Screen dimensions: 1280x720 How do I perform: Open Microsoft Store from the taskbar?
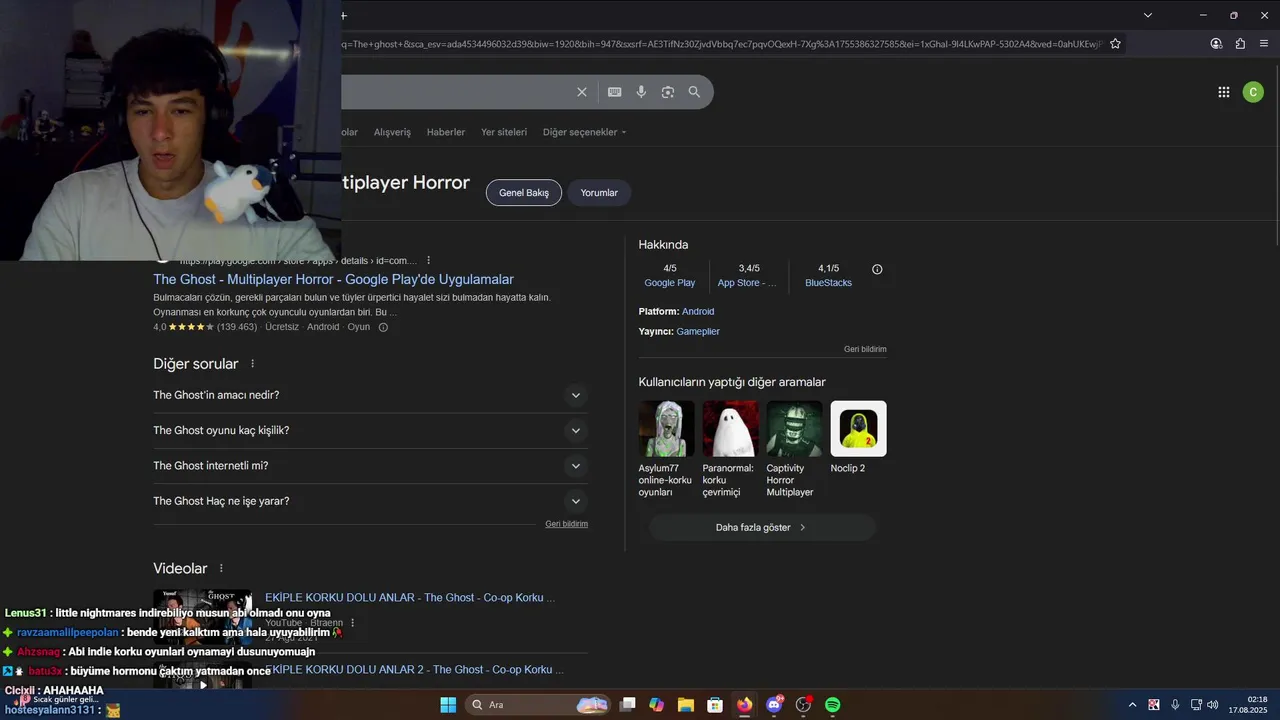coord(715,705)
